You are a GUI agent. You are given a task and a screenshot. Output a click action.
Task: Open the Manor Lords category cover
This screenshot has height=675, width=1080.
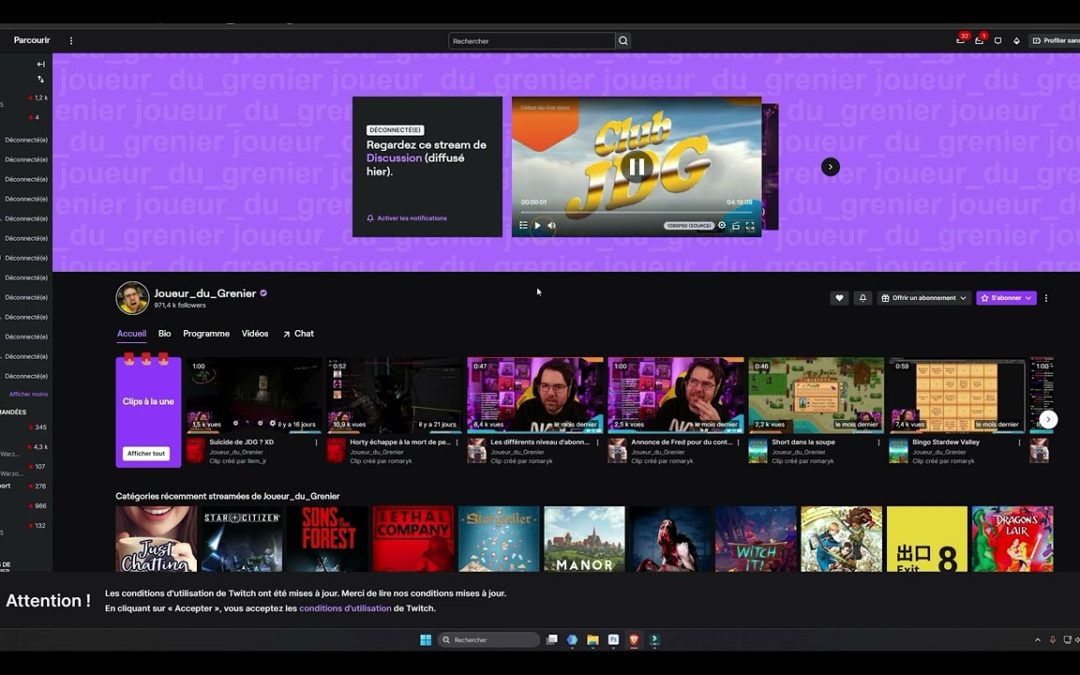point(584,539)
